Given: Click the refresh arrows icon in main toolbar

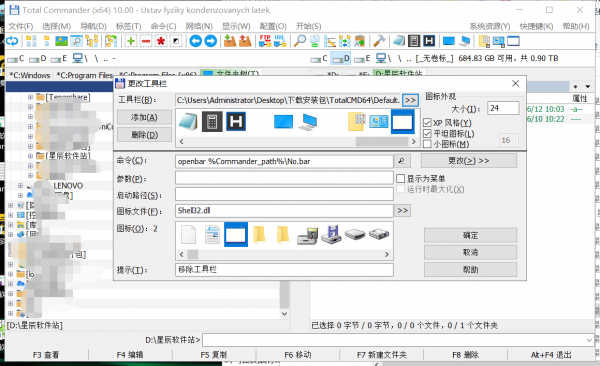Looking at the screenshot, I should click(12, 41).
